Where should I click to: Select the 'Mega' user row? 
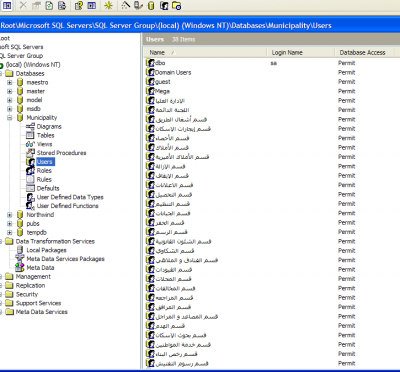tap(162, 91)
